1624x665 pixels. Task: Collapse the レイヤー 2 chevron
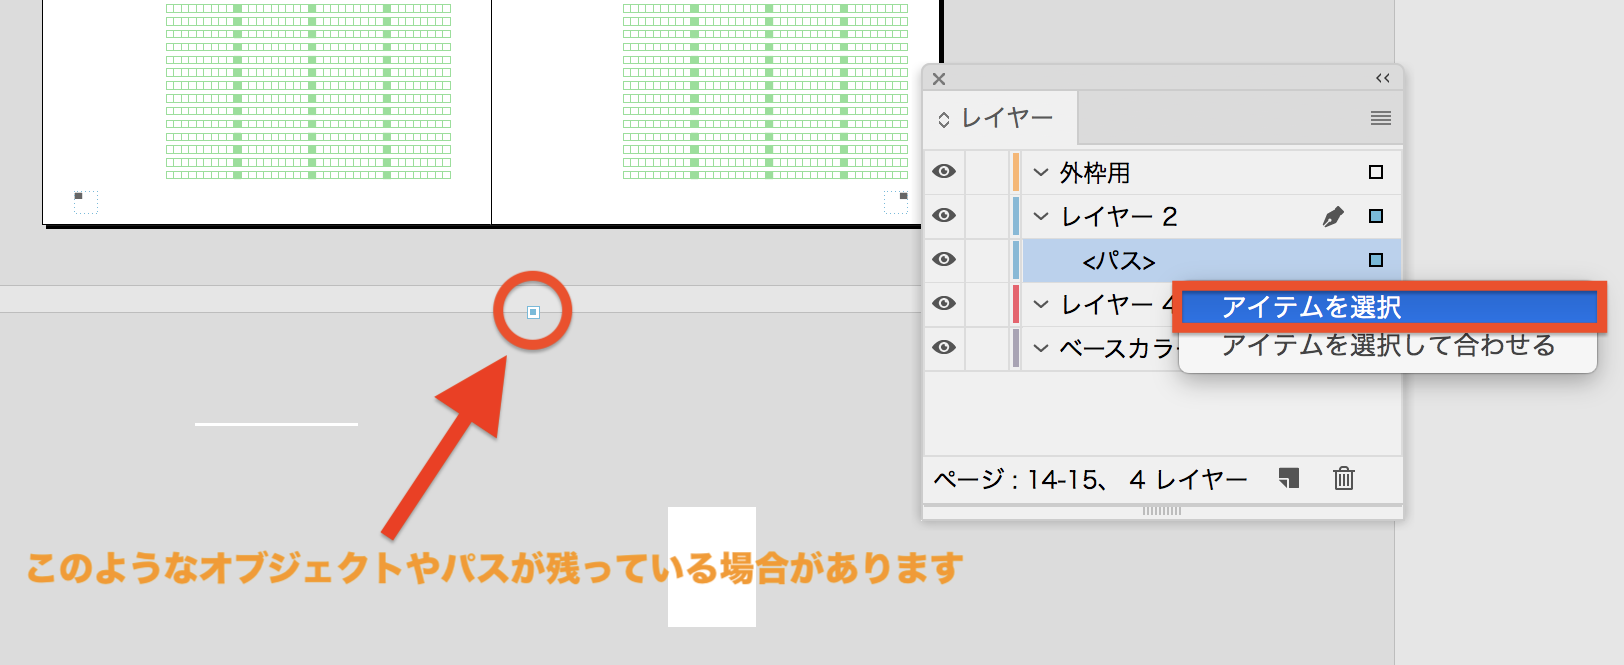tap(1041, 216)
